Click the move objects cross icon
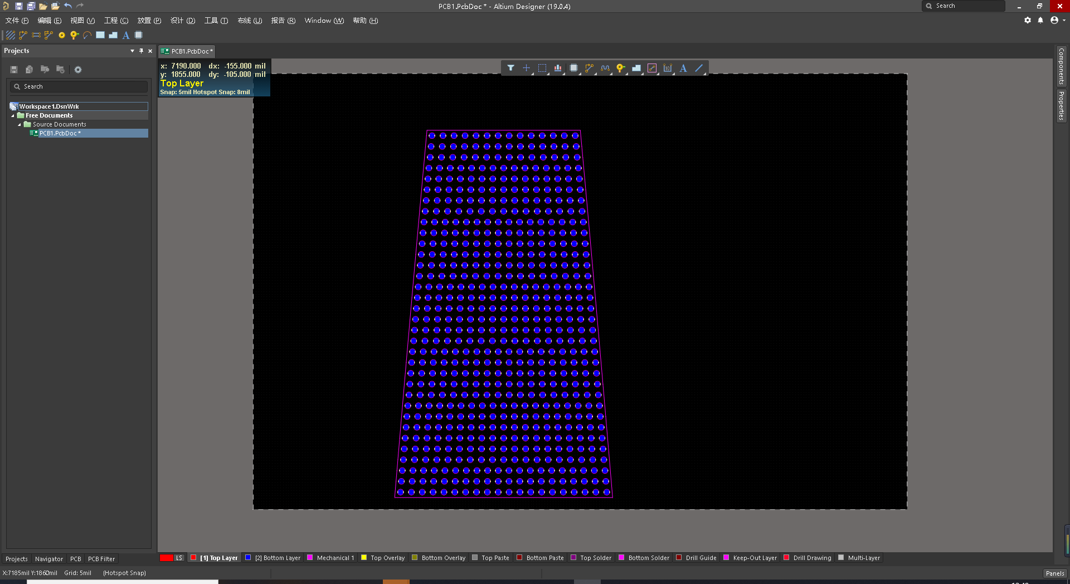Viewport: 1070px width, 584px height. point(526,69)
